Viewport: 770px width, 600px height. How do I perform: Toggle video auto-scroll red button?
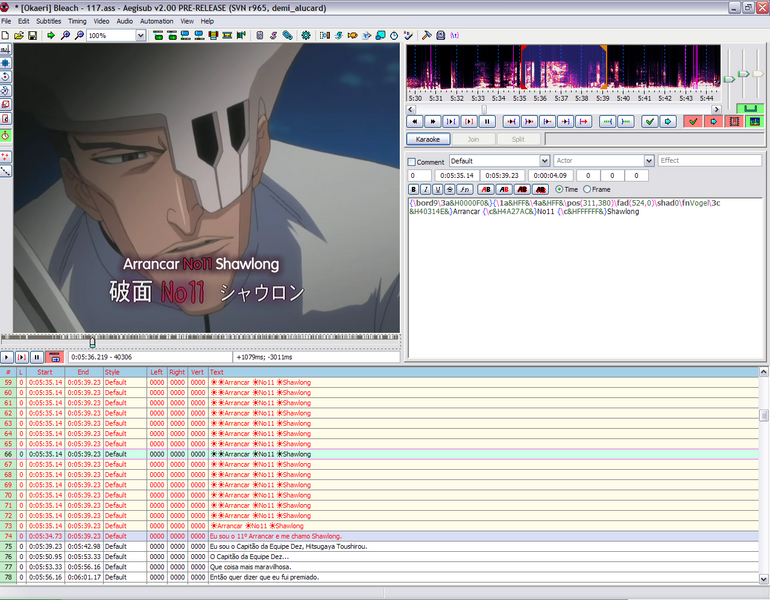[54, 357]
